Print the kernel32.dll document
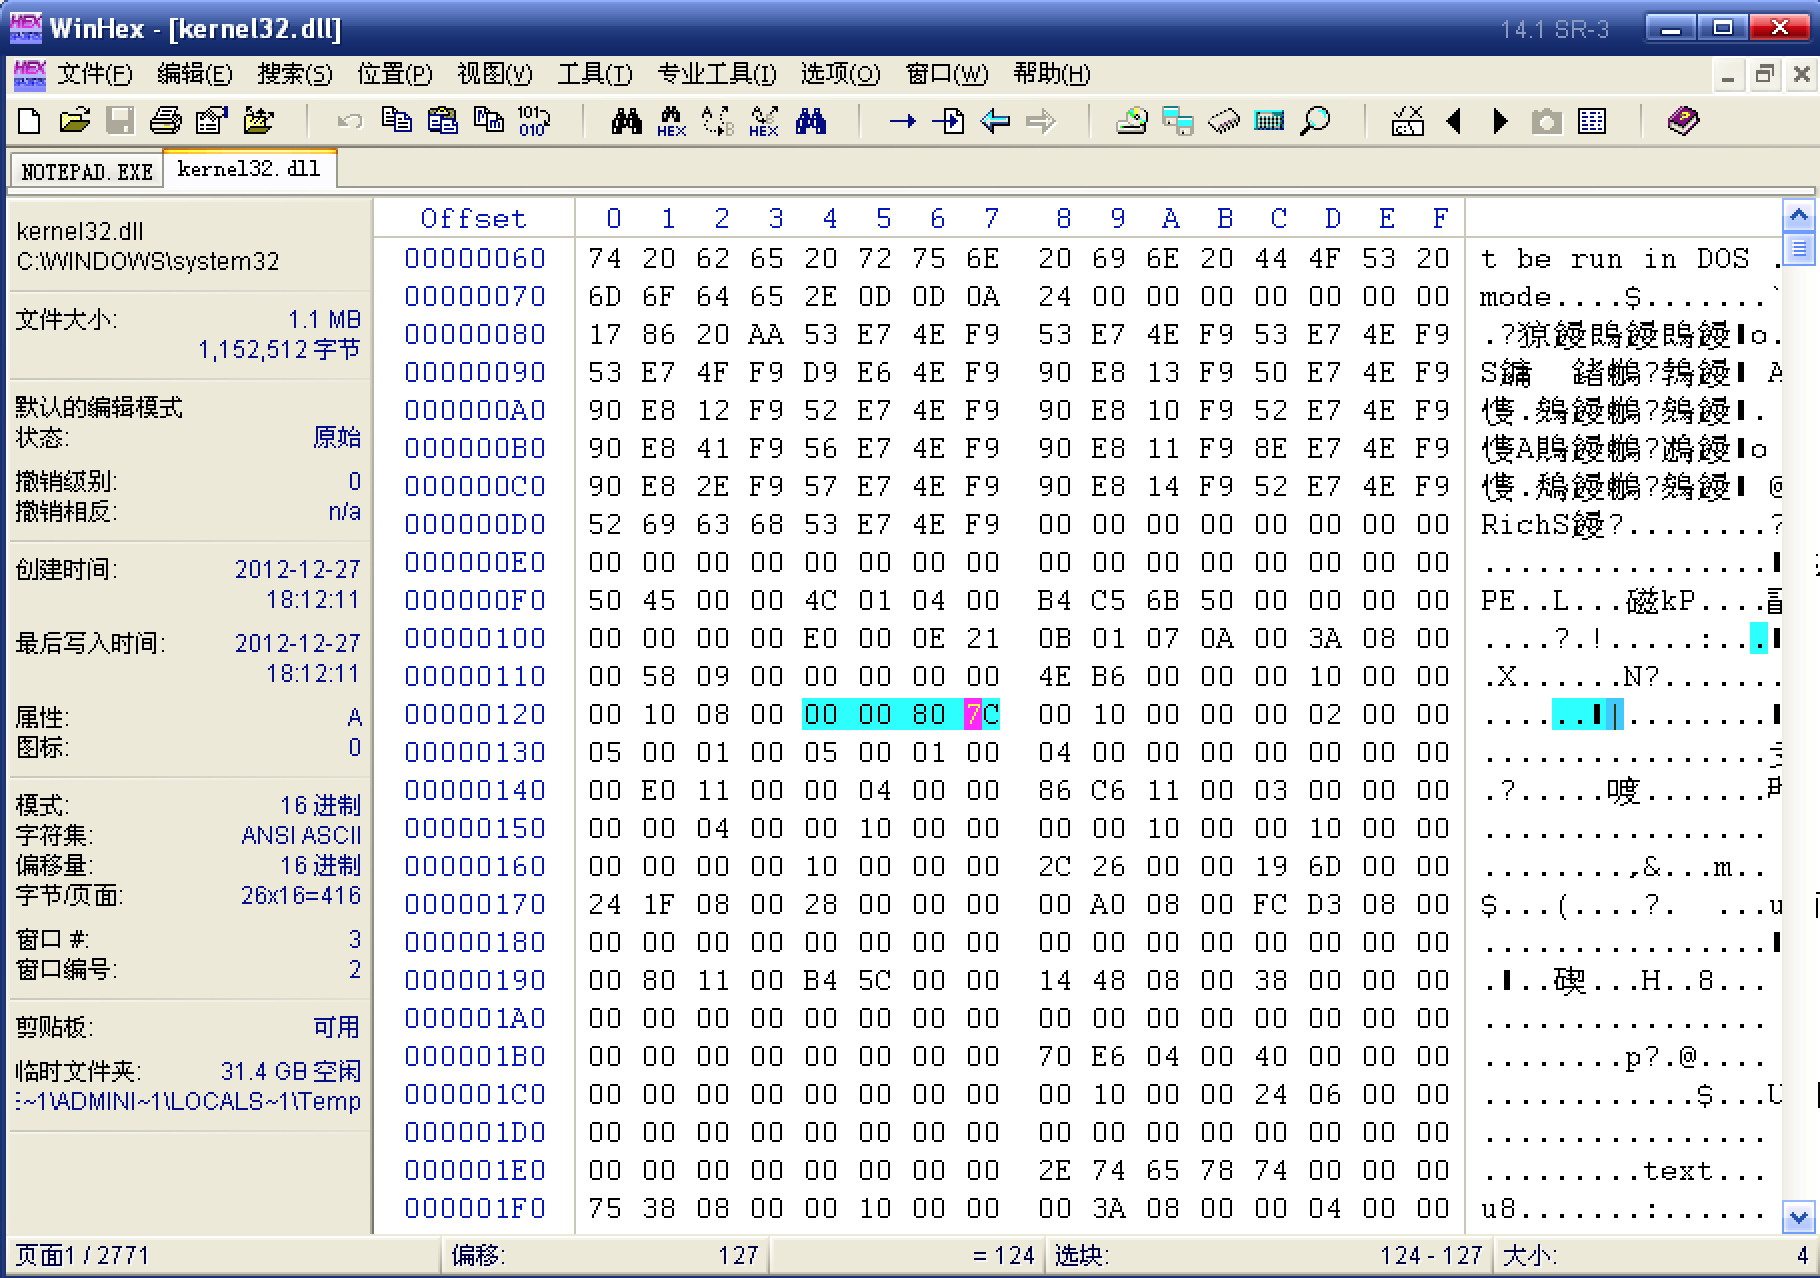Image resolution: width=1820 pixels, height=1278 pixels. (x=167, y=120)
